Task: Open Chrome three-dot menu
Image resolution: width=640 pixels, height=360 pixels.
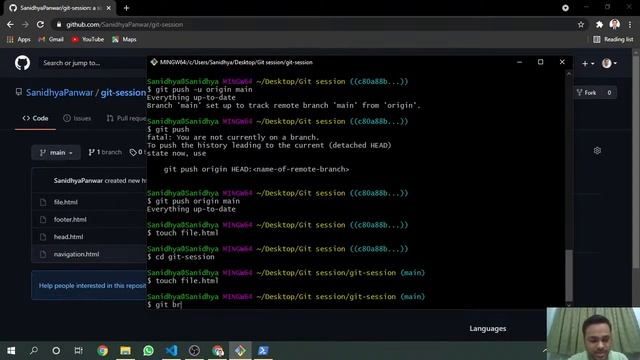Action: [x=630, y=24]
